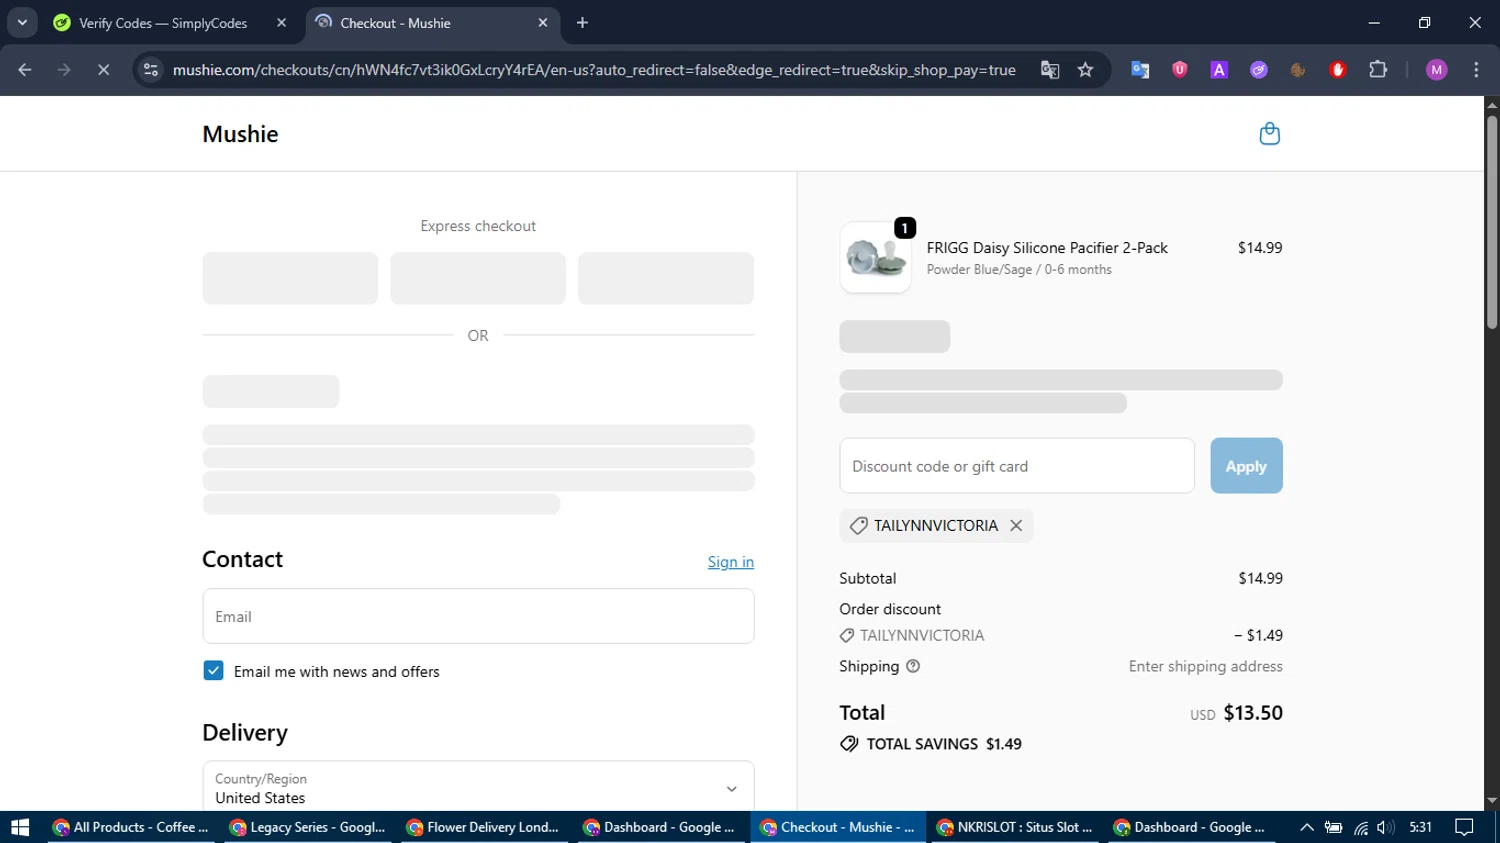Go forward to the next page
The height and width of the screenshot is (843, 1500).
64,70
